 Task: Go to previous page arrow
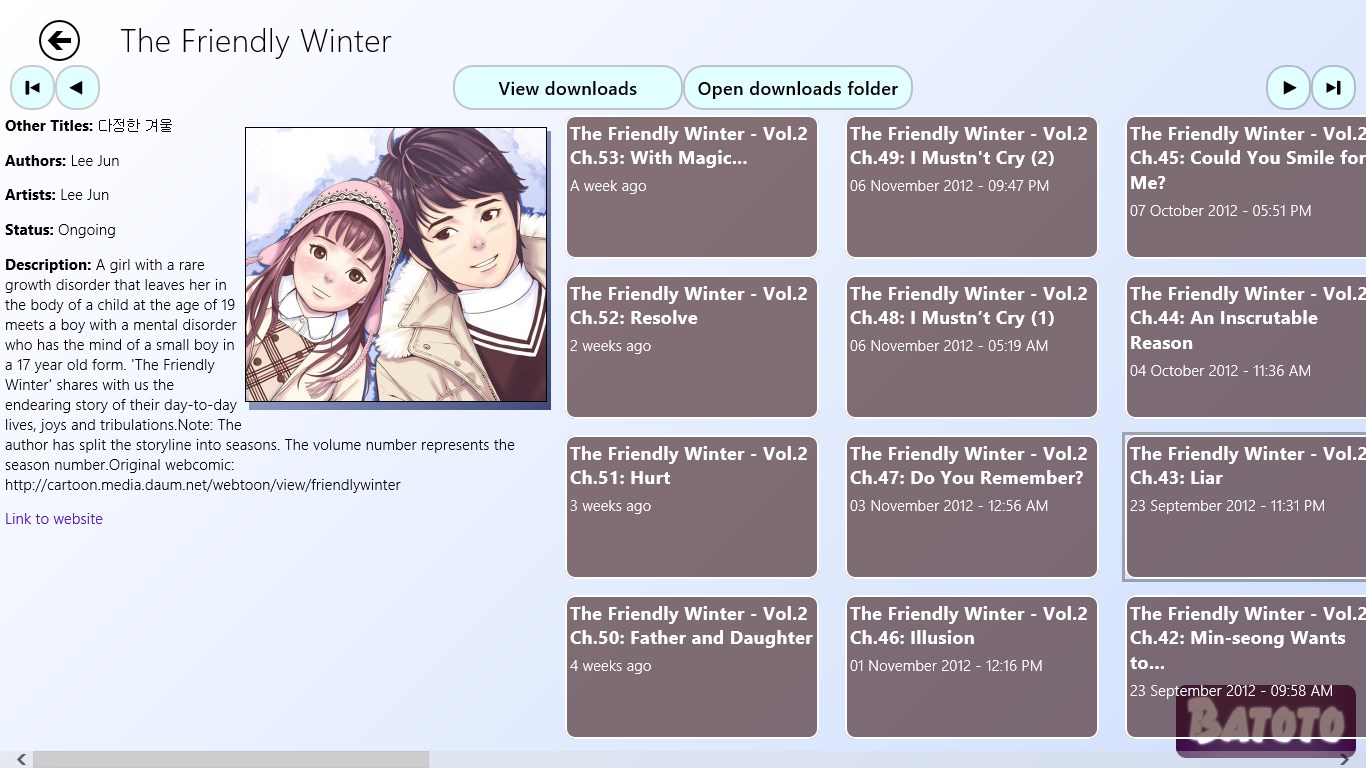[x=77, y=88]
